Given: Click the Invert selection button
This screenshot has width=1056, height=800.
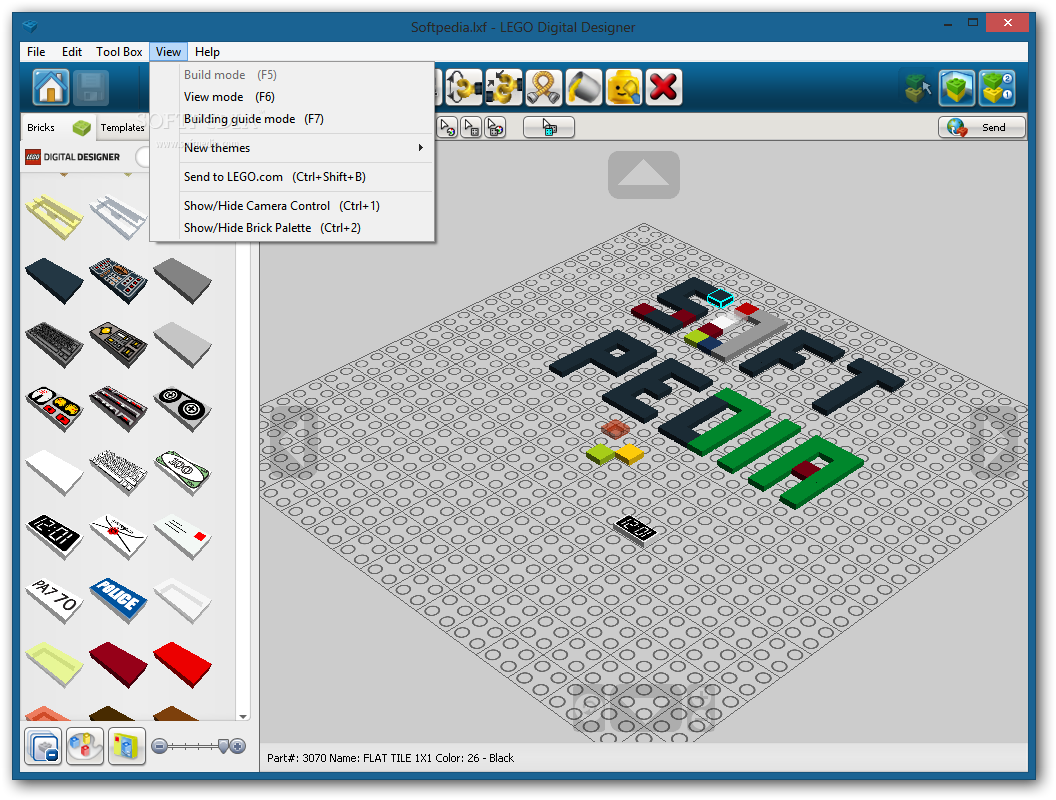Looking at the screenshot, I should 549,127.
